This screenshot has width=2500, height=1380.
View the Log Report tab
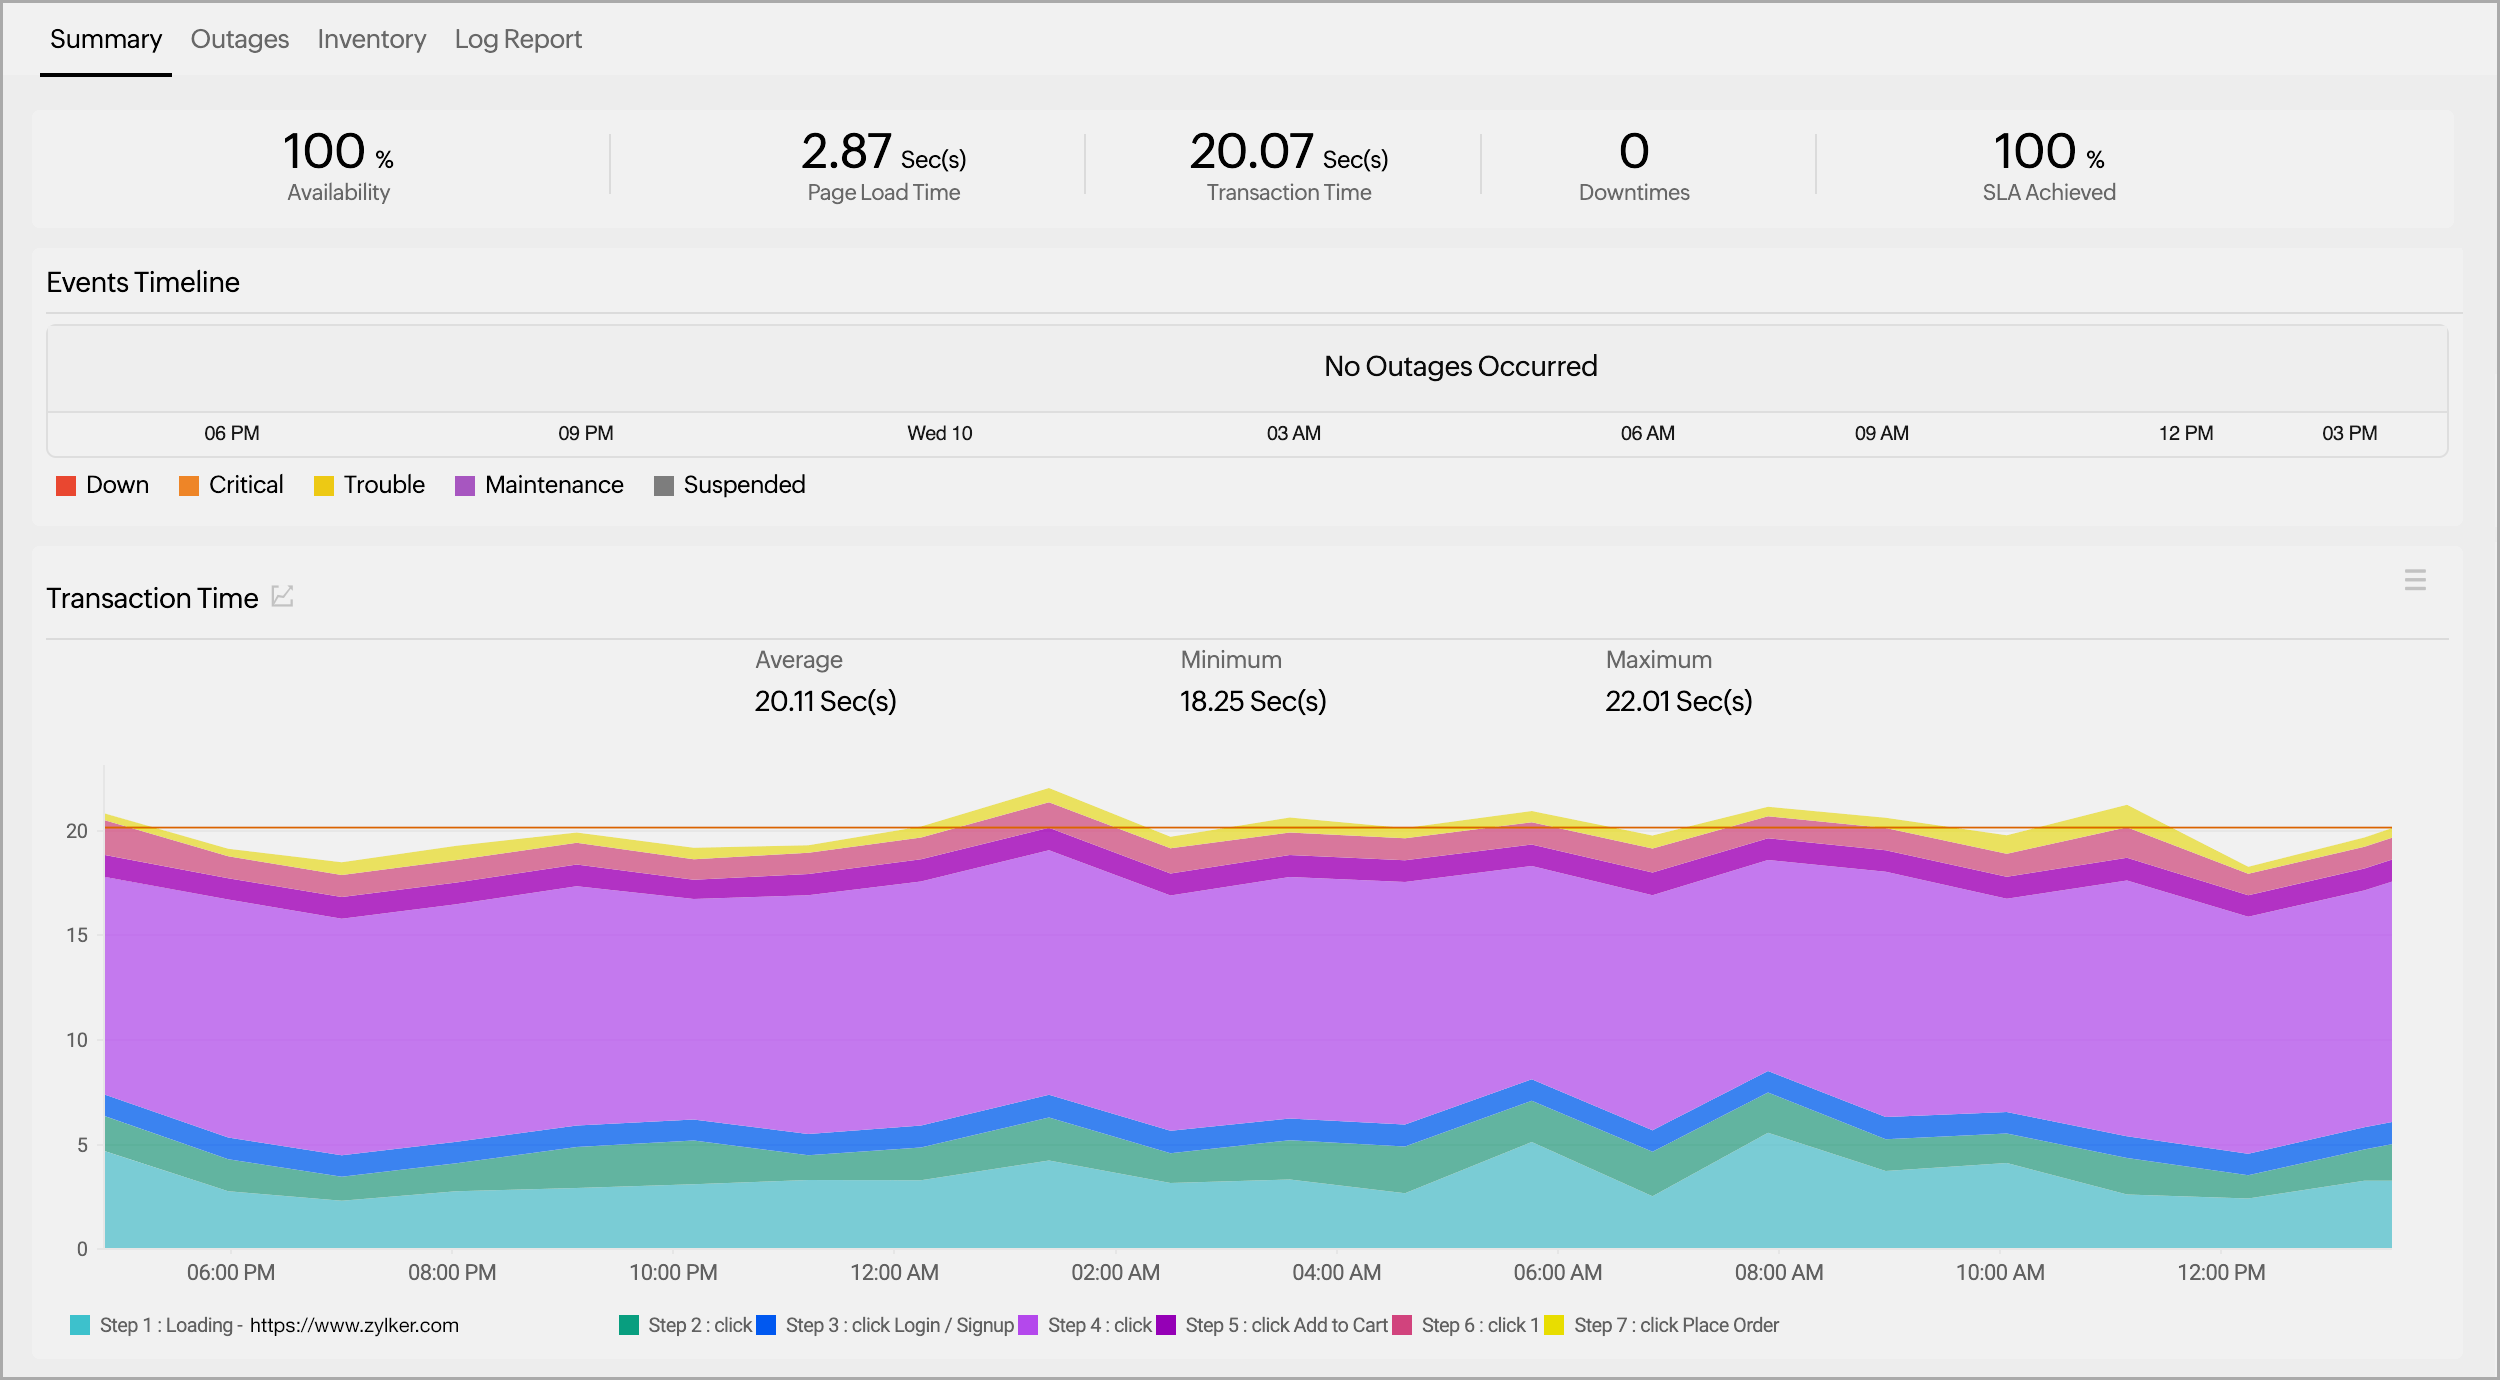coord(518,39)
